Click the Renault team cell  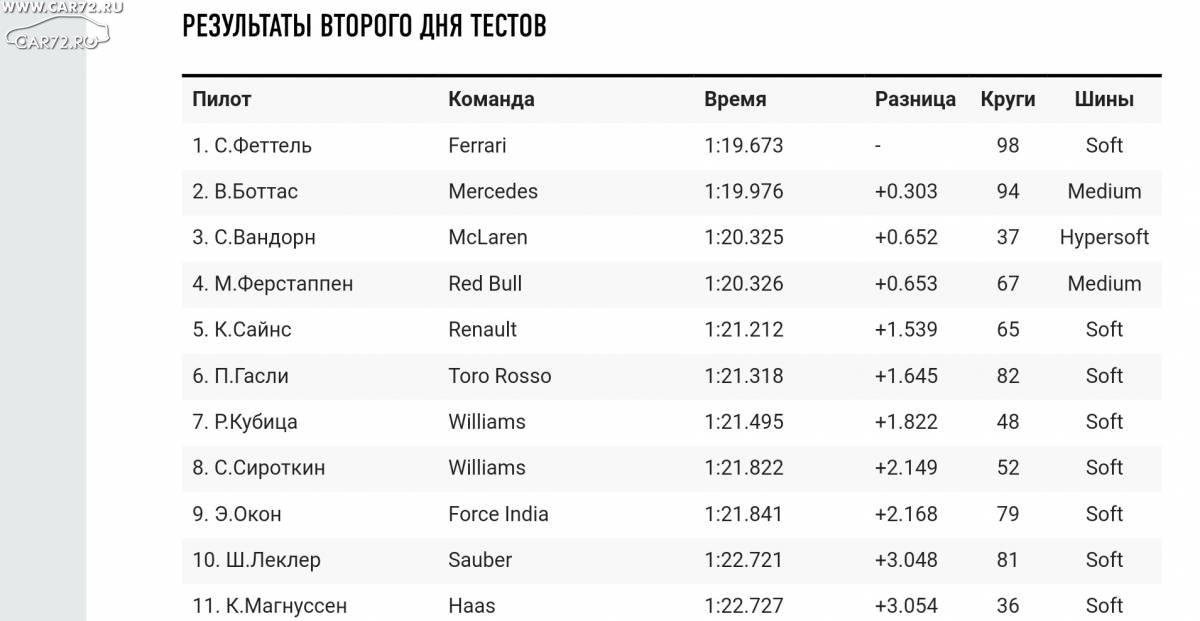pyautogui.click(x=483, y=329)
